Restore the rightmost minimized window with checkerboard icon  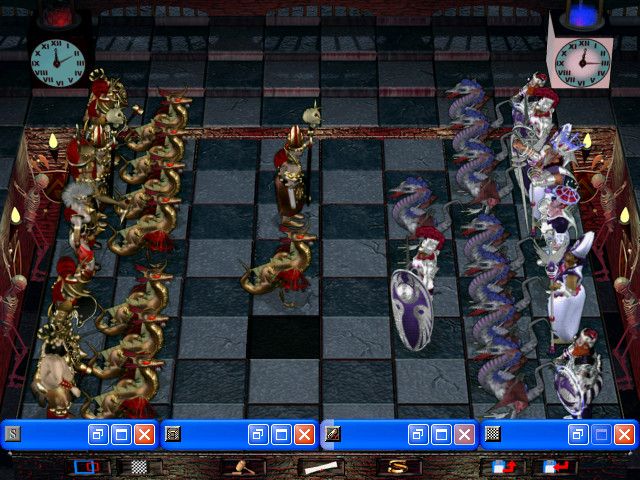(x=577, y=434)
